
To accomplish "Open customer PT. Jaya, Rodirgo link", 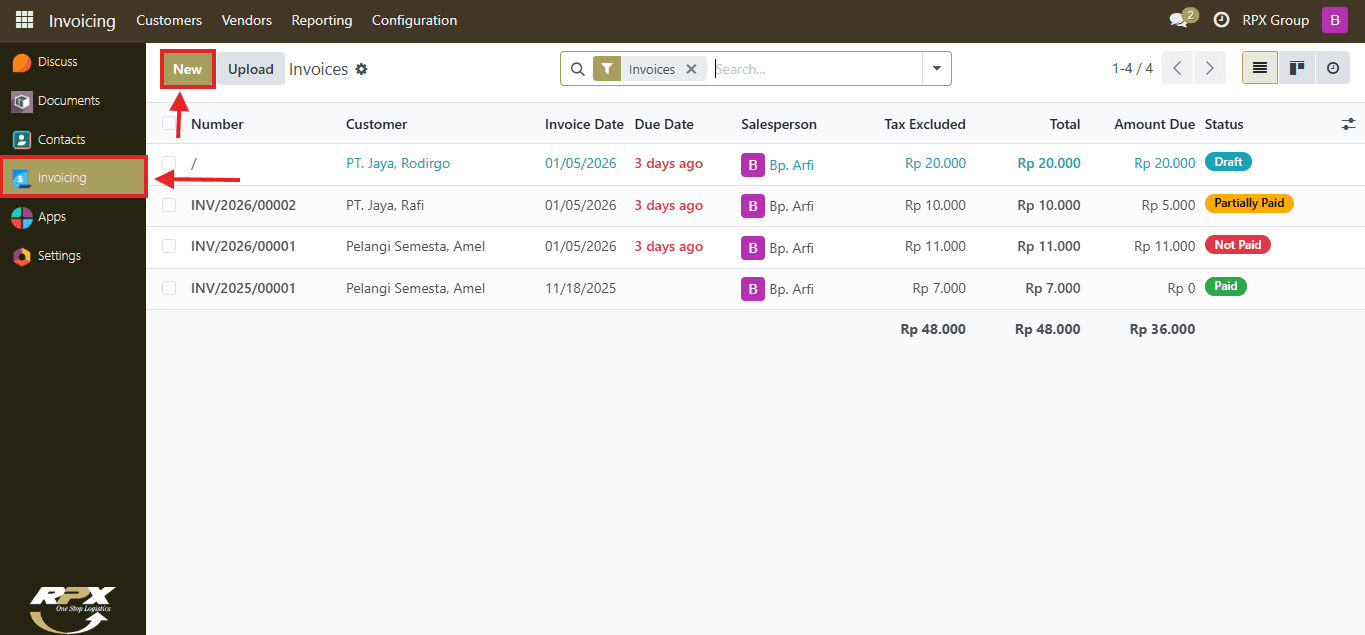I will (398, 163).
